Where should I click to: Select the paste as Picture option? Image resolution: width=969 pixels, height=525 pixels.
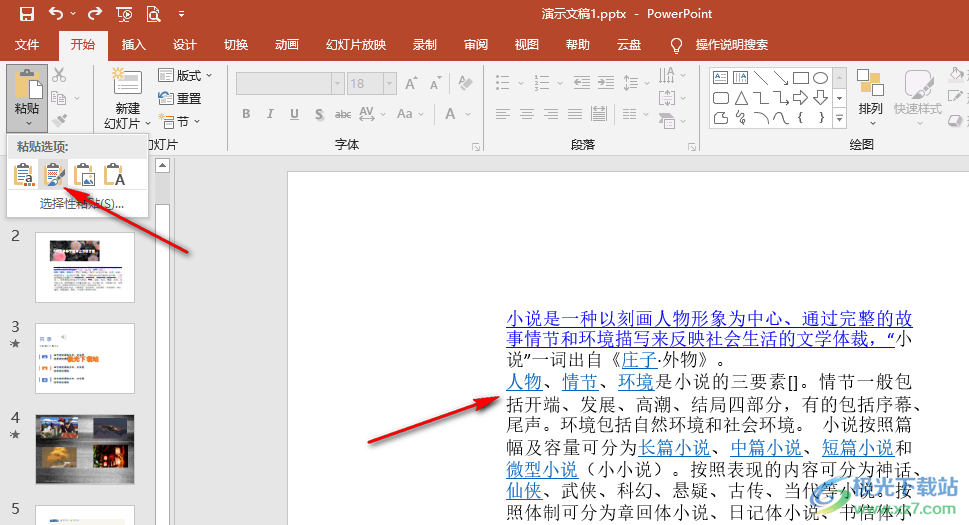point(85,176)
